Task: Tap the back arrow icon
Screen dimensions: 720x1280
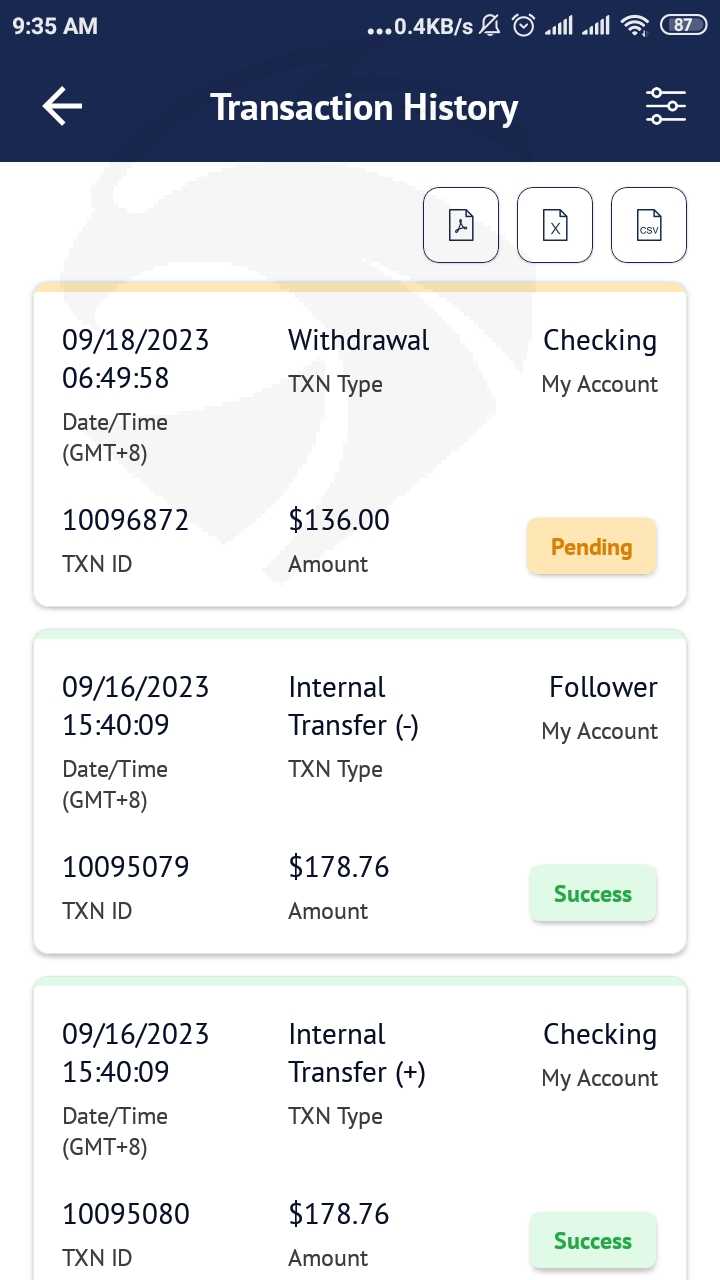Action: [x=62, y=106]
